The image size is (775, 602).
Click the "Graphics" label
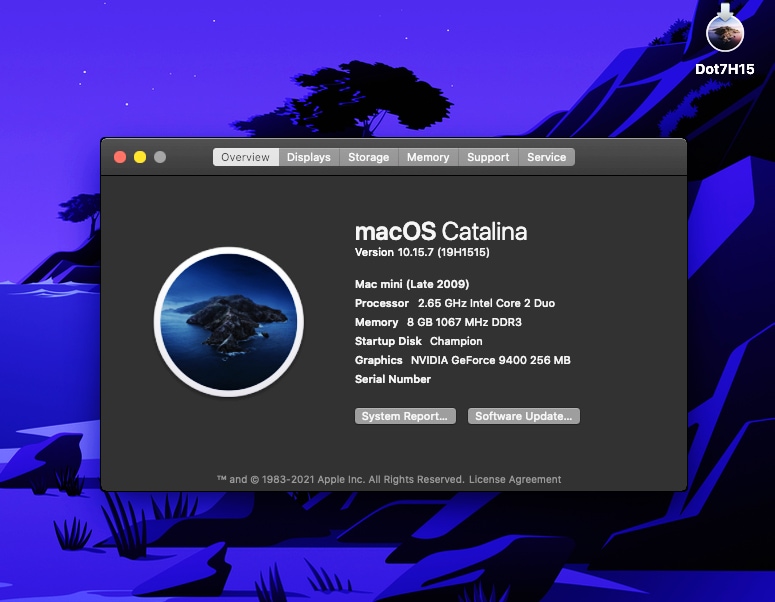[379, 360]
